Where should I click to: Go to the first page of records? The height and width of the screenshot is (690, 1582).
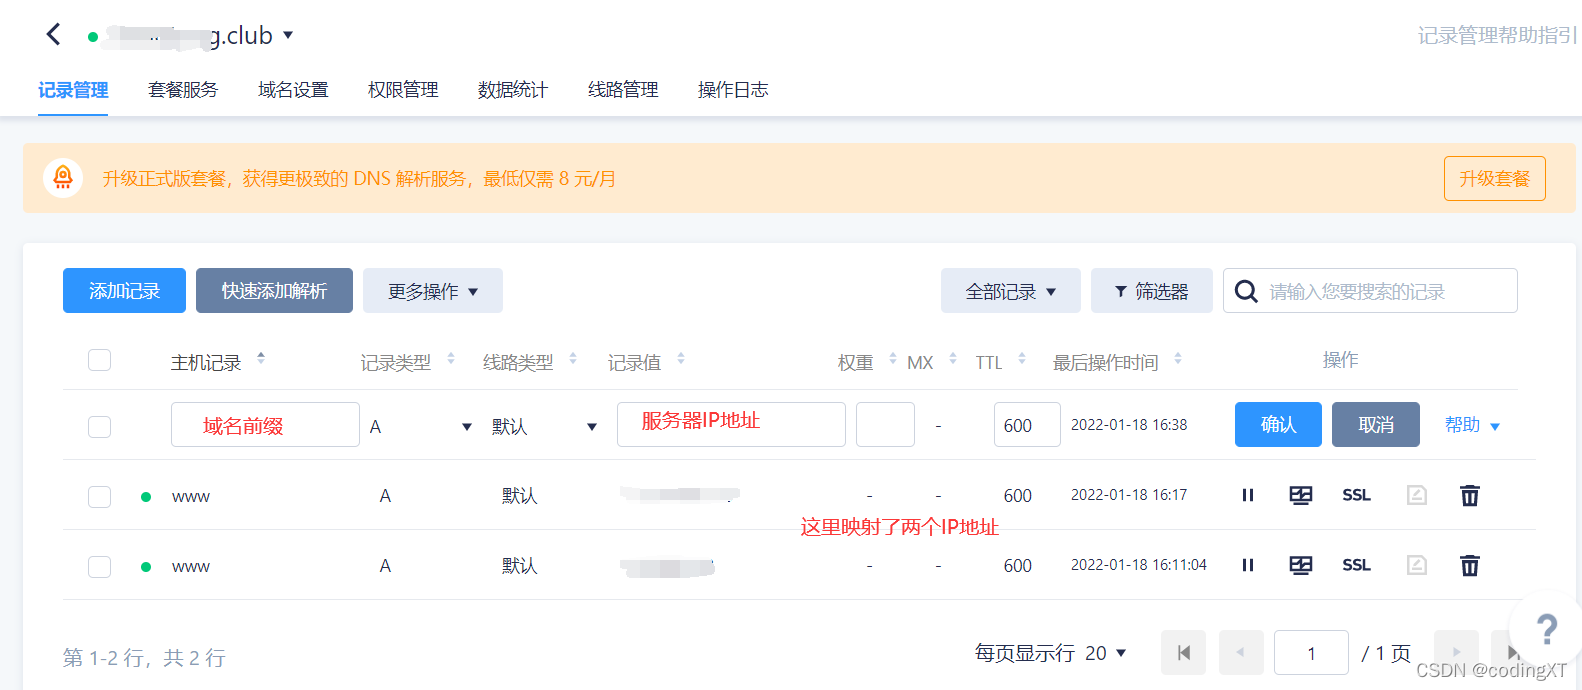click(x=1183, y=653)
